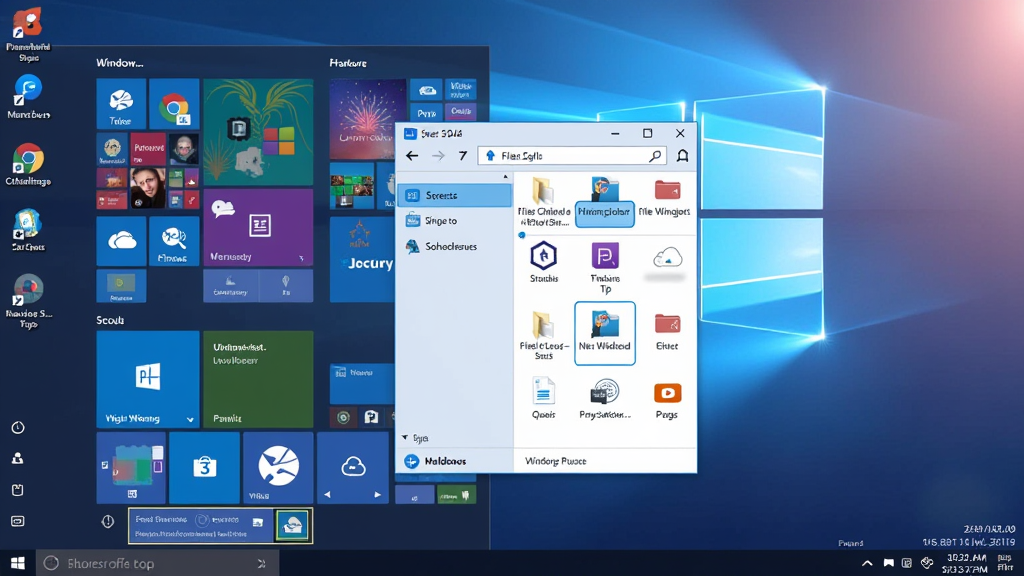Viewport: 1024px width, 576px height.
Task: Show hidden icons in the system tray
Action: 867,563
